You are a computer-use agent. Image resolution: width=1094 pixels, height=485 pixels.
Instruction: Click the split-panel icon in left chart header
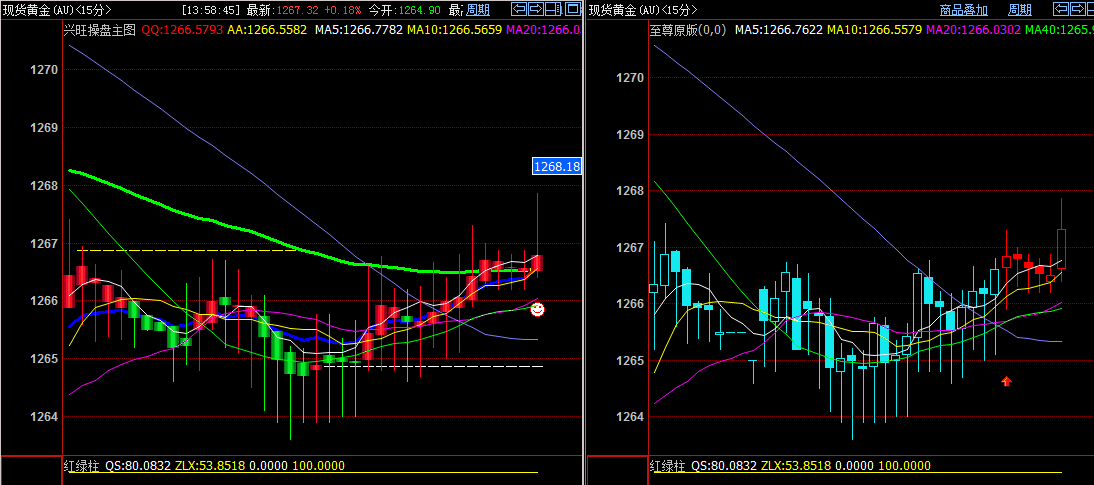coord(553,9)
